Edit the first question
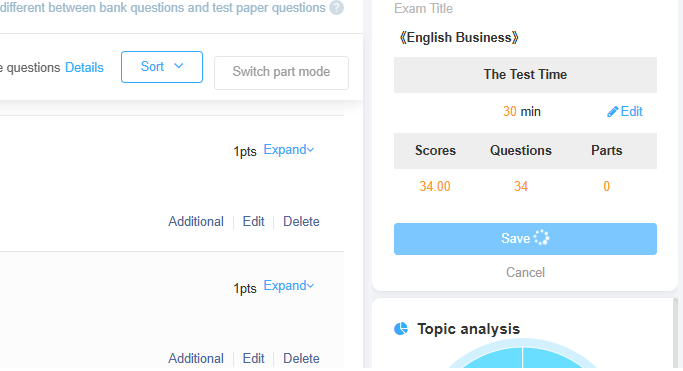683x371 pixels. [x=254, y=222]
